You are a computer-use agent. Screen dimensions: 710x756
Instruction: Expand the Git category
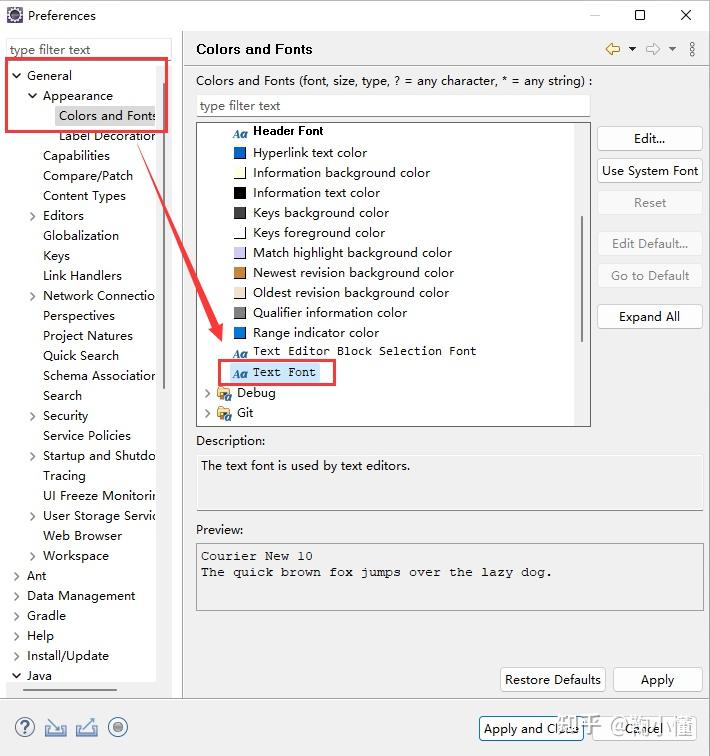click(208, 414)
